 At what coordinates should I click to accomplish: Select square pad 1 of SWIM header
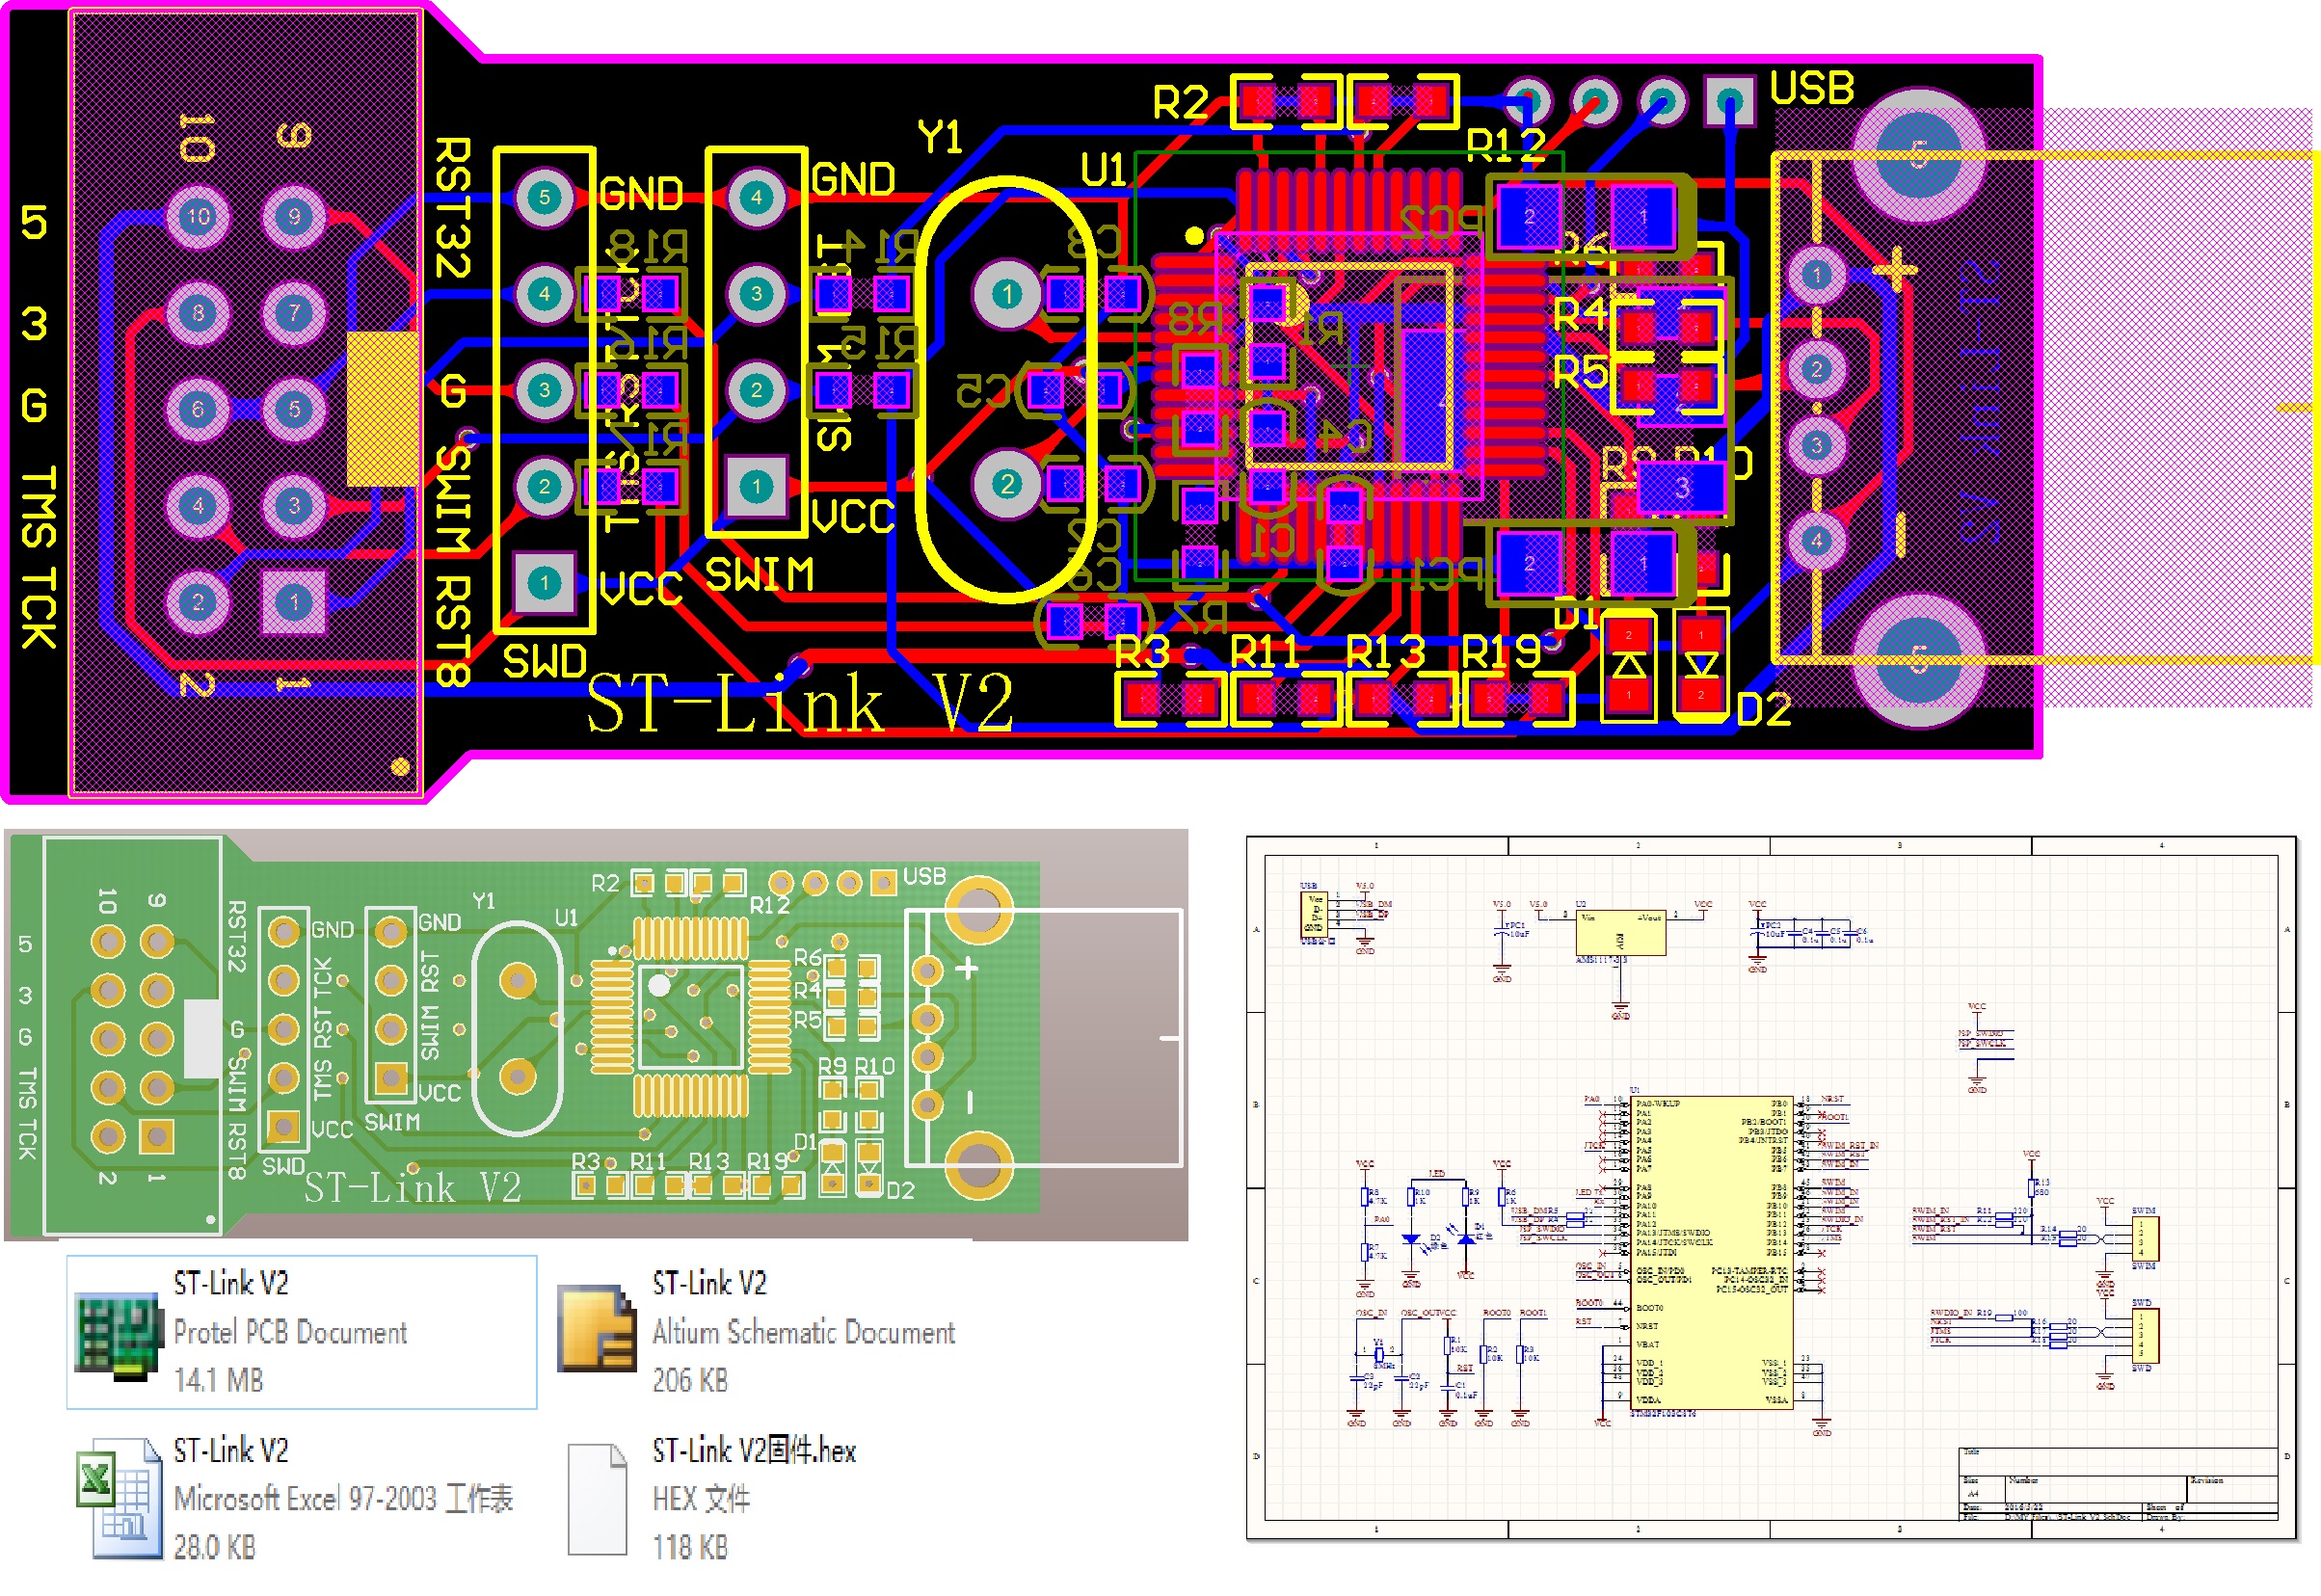(756, 486)
